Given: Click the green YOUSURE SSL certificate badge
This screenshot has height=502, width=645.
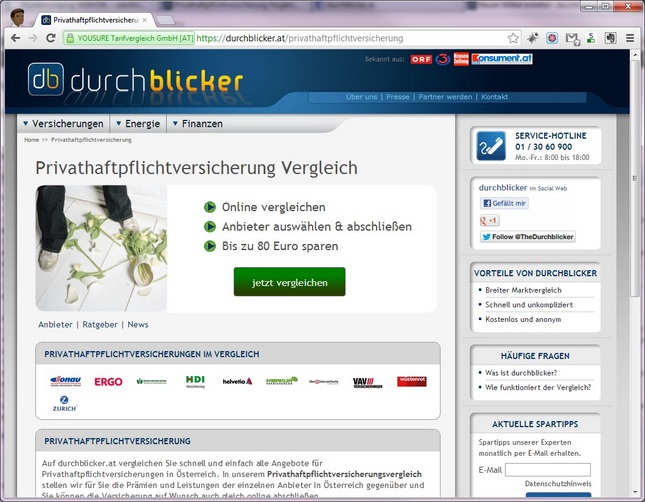Looking at the screenshot, I should click(x=129, y=38).
